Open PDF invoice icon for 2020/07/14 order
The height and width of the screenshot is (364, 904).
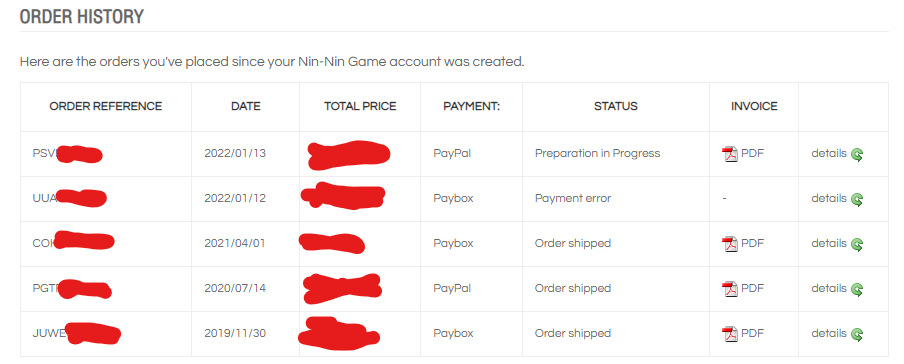[x=730, y=289]
